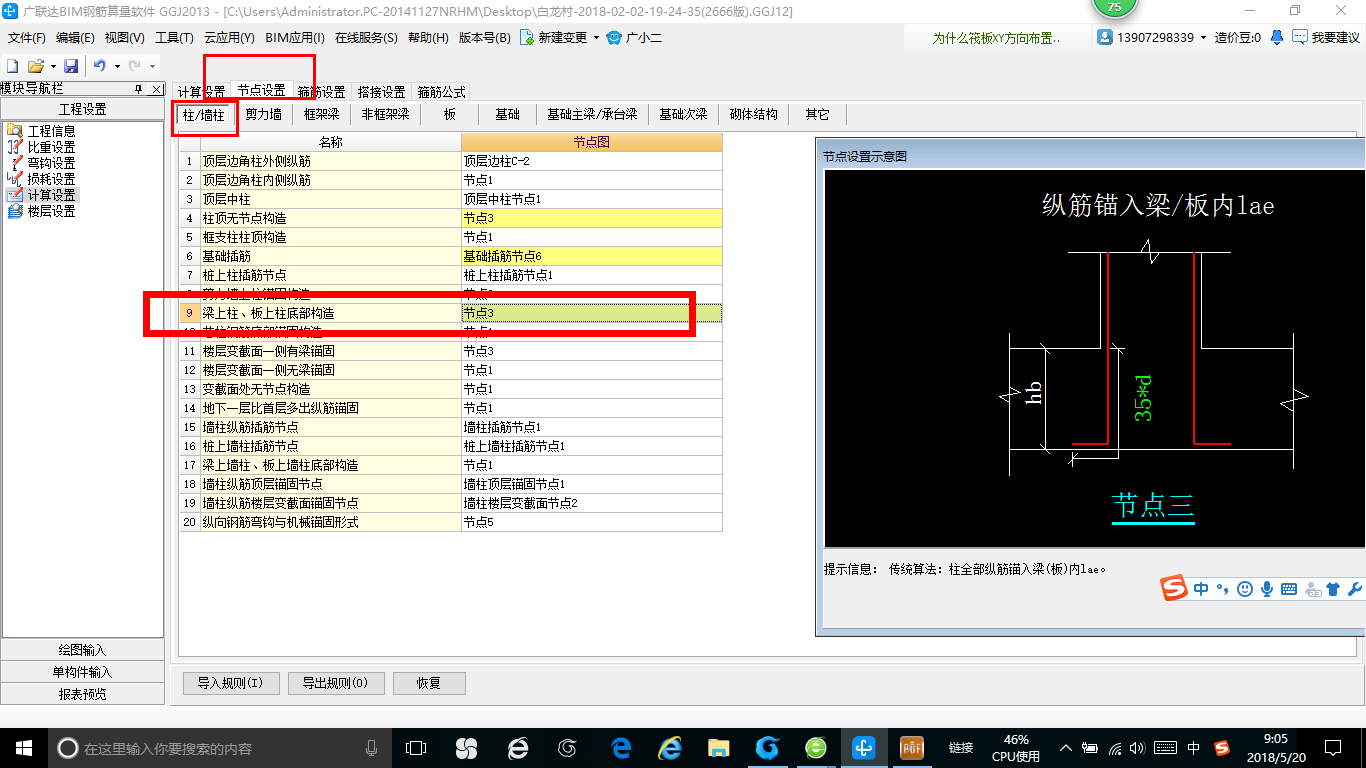Select the 板 category tab

[x=450, y=114]
